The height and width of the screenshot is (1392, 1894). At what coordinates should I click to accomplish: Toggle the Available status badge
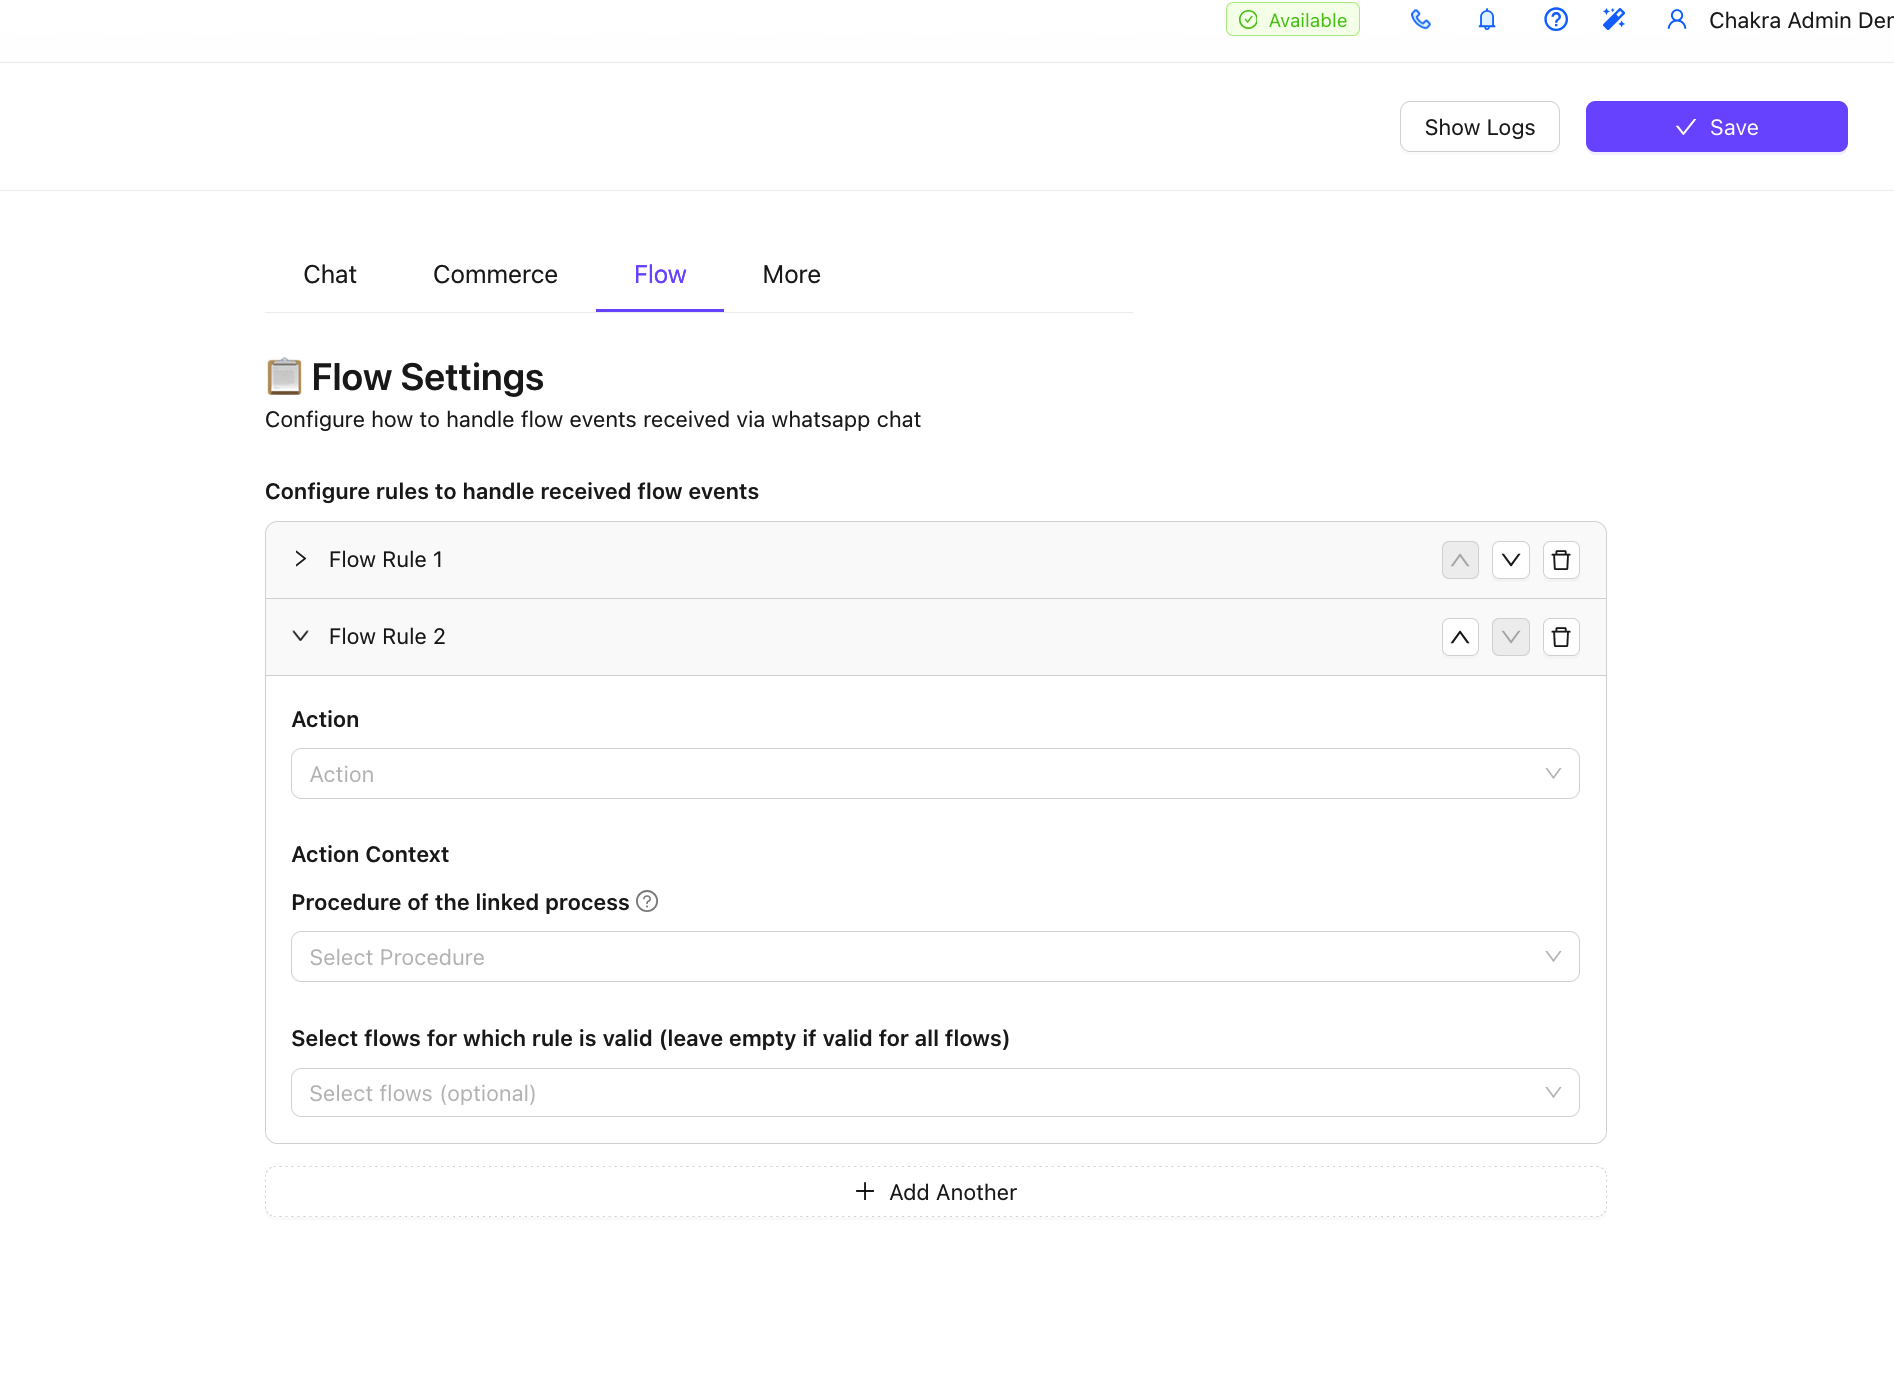click(x=1292, y=20)
